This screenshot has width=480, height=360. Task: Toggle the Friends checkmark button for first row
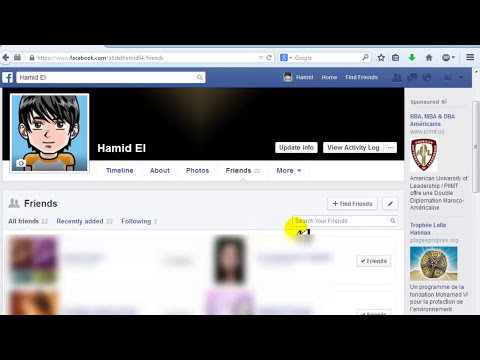click(374, 261)
